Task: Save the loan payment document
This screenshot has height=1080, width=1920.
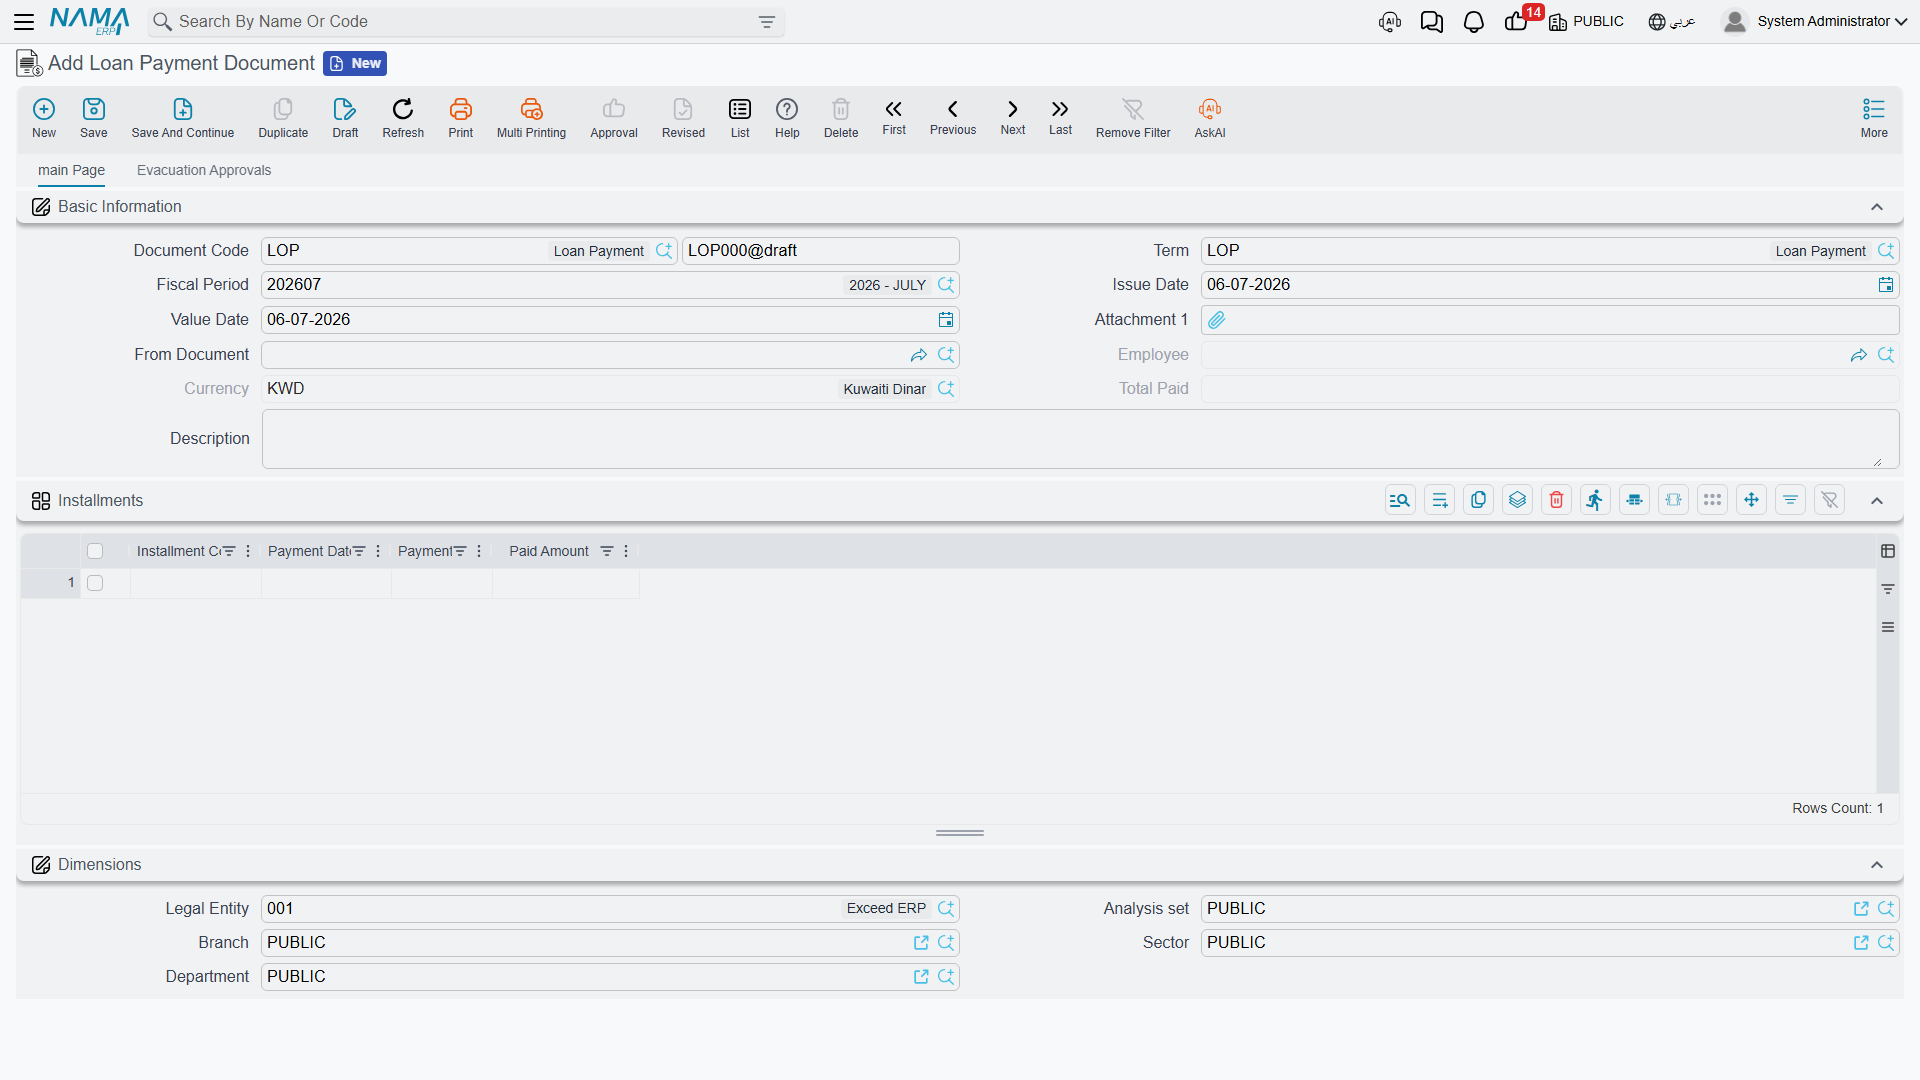Action: 94,117
